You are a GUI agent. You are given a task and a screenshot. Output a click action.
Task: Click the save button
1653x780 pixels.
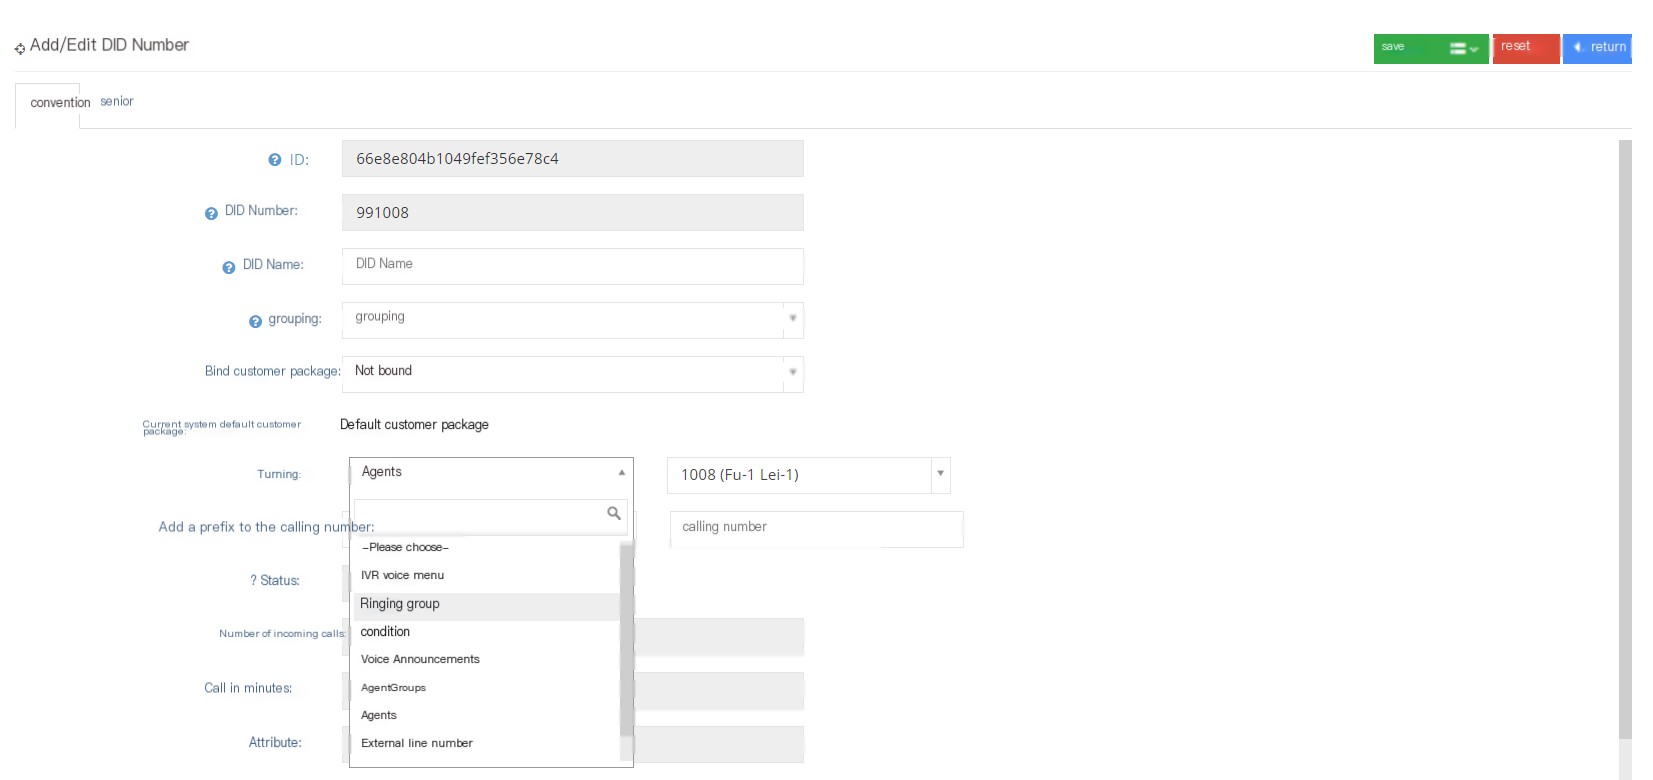click(x=1431, y=48)
